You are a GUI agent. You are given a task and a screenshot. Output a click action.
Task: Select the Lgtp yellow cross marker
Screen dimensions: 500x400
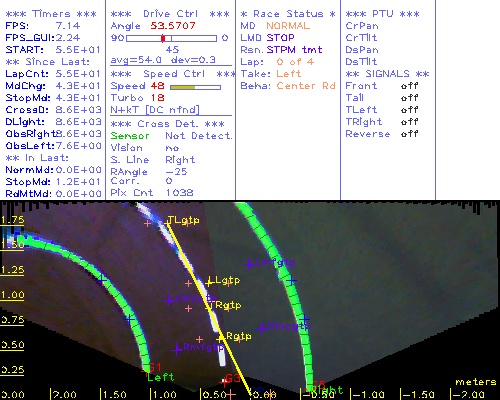tap(209, 283)
